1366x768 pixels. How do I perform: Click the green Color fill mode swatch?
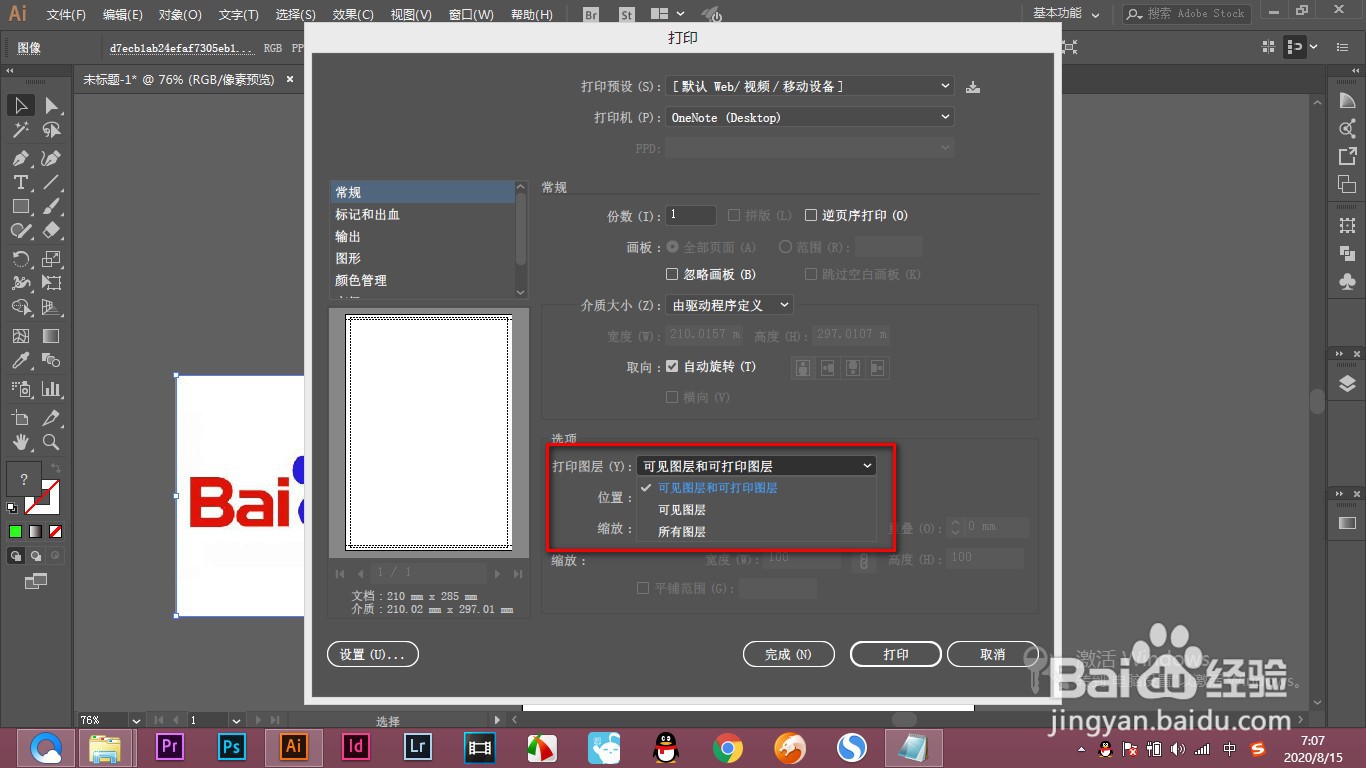point(16,532)
